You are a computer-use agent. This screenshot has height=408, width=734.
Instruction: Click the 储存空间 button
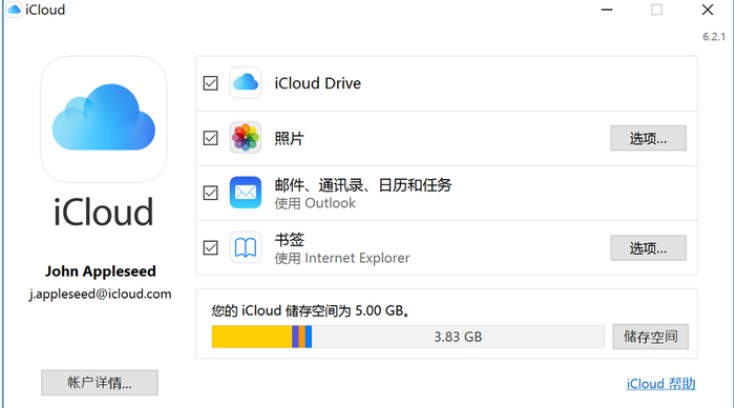coord(650,337)
